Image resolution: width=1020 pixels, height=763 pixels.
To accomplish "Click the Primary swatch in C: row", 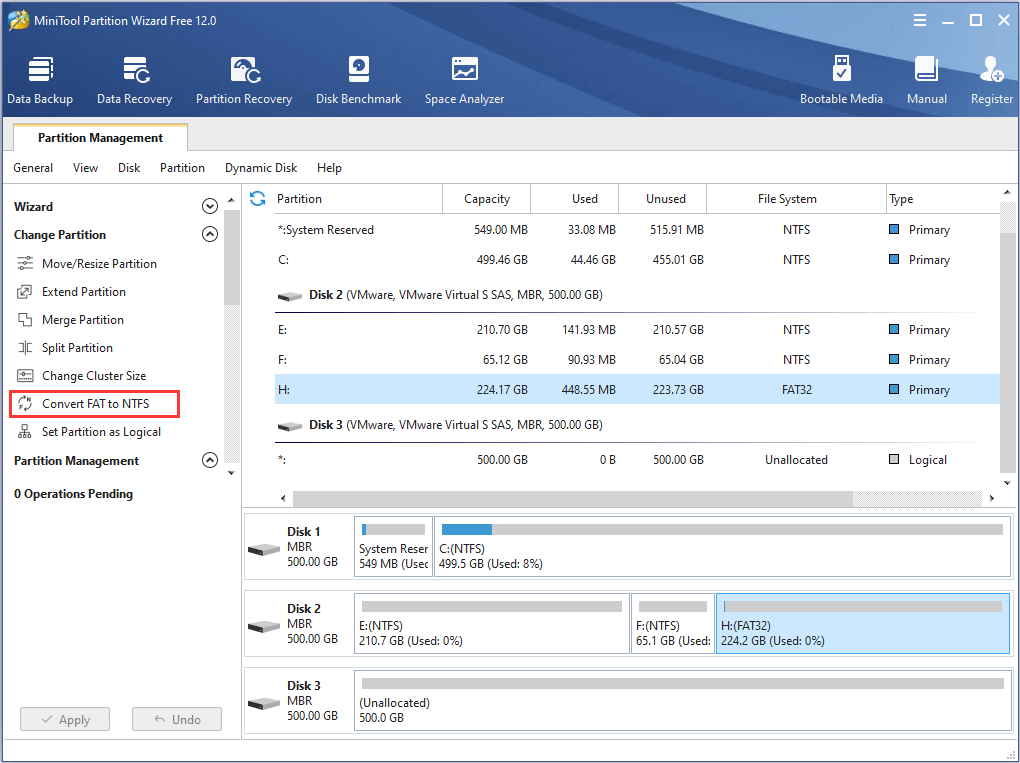I will pos(894,259).
